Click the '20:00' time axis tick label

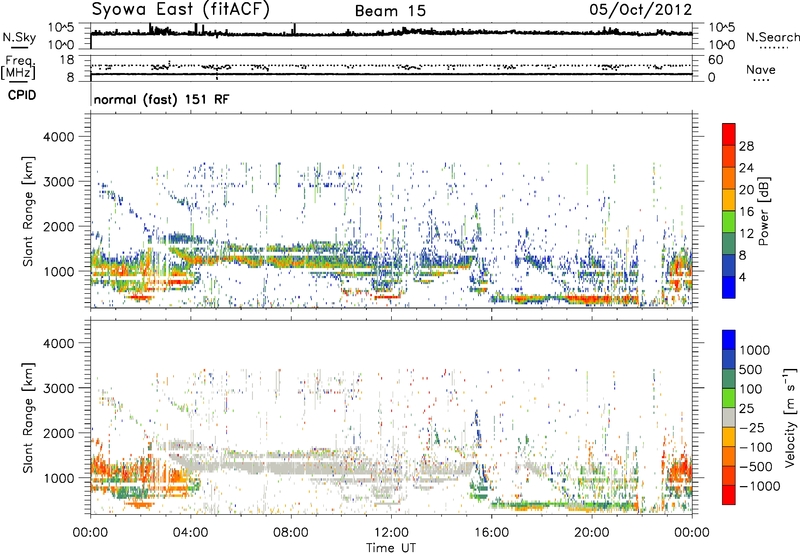tap(592, 533)
